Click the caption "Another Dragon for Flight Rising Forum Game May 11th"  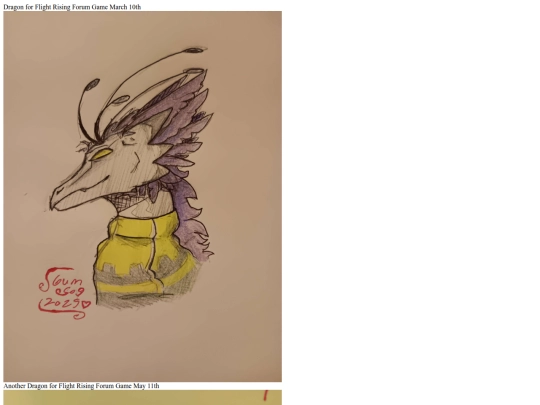(x=81, y=386)
